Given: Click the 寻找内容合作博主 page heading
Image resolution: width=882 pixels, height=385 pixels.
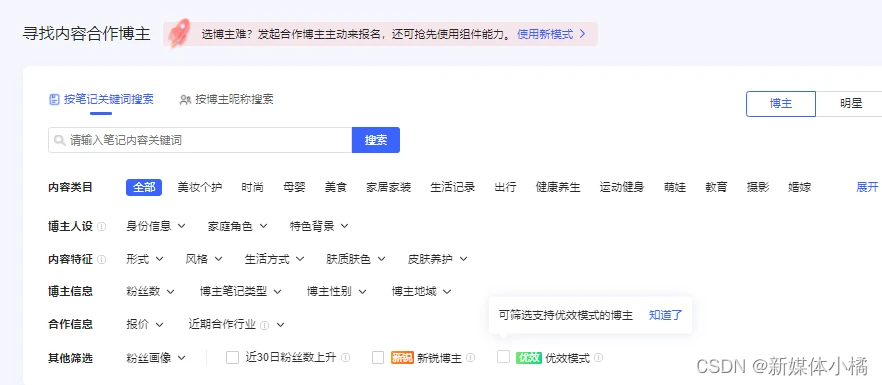Looking at the screenshot, I should point(87,34).
